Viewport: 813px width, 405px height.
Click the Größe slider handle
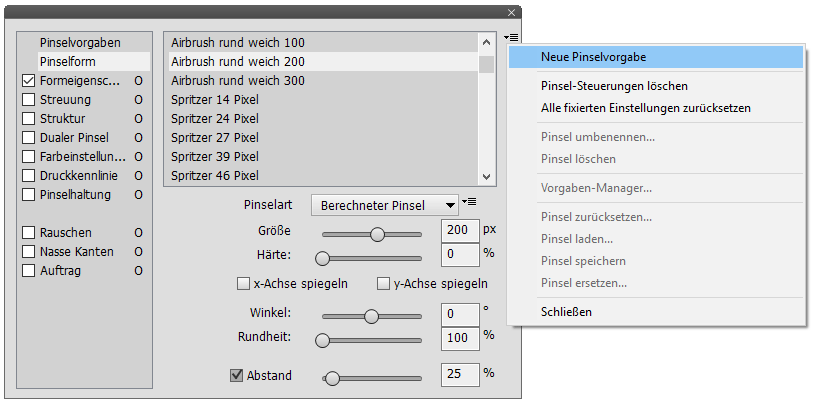[377, 234]
